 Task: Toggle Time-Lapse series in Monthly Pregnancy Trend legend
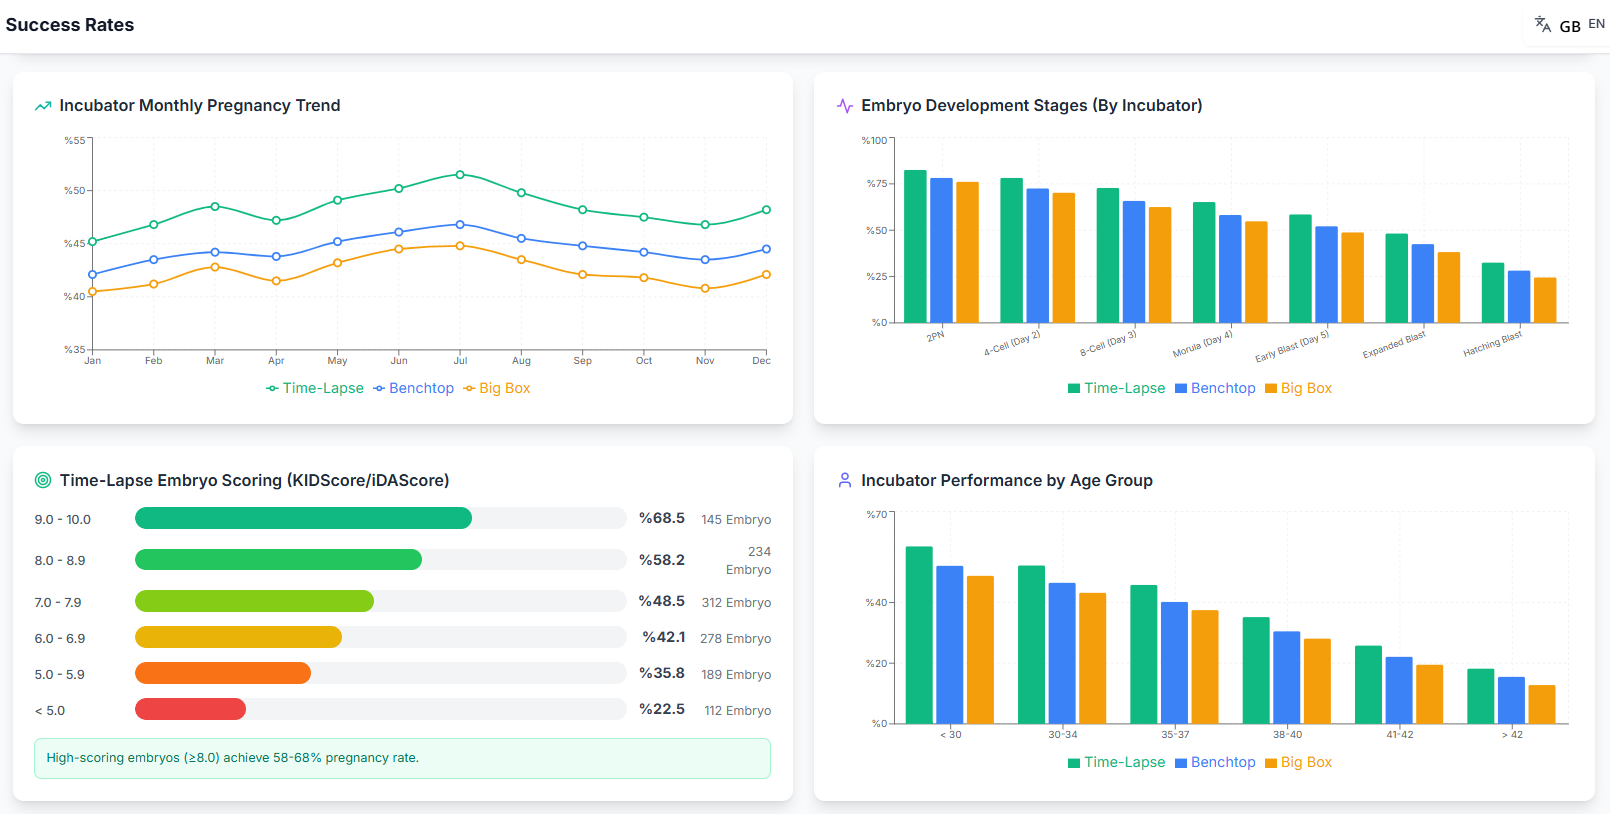coord(315,388)
